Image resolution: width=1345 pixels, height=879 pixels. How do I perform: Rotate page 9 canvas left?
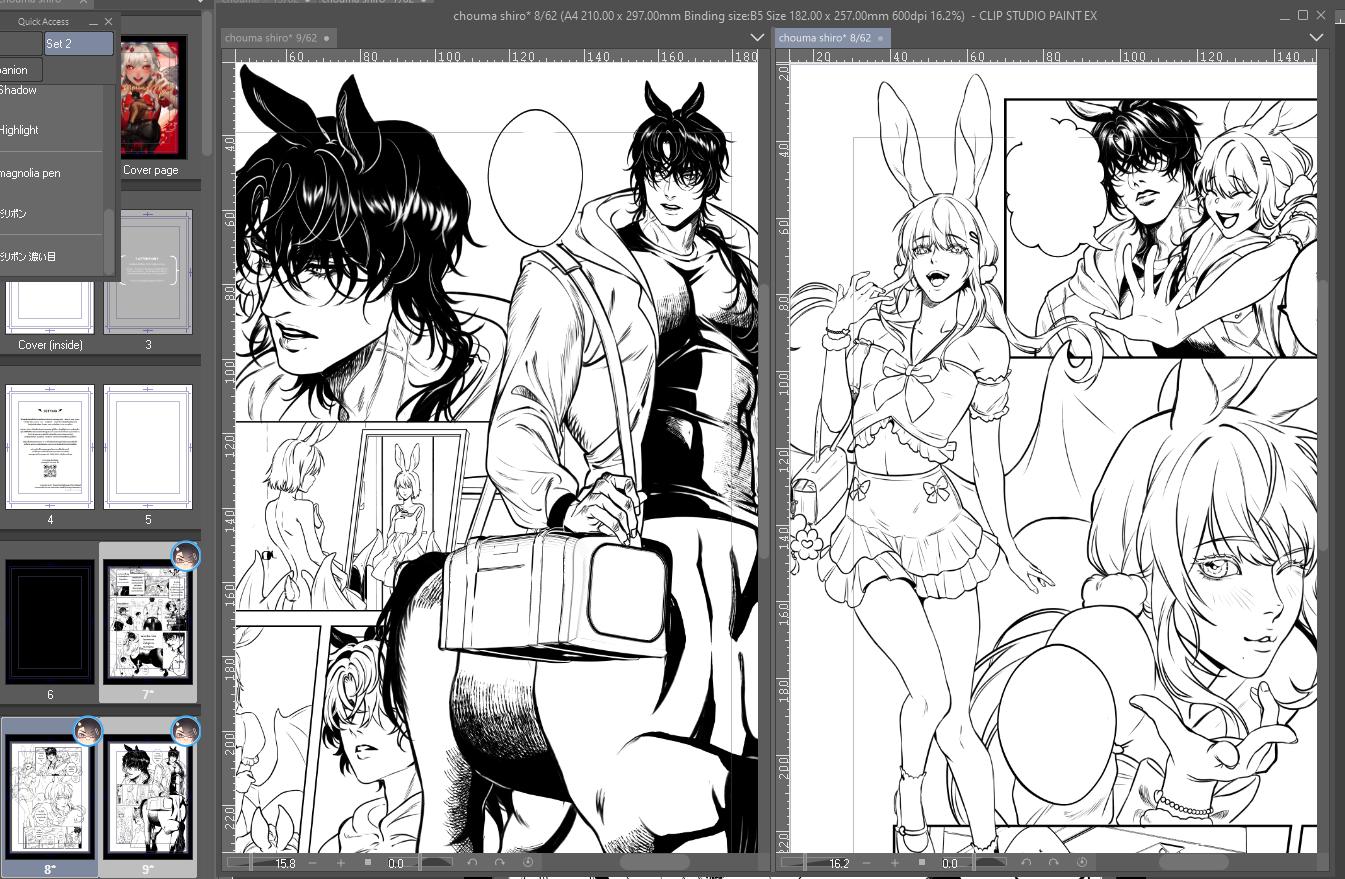(472, 862)
